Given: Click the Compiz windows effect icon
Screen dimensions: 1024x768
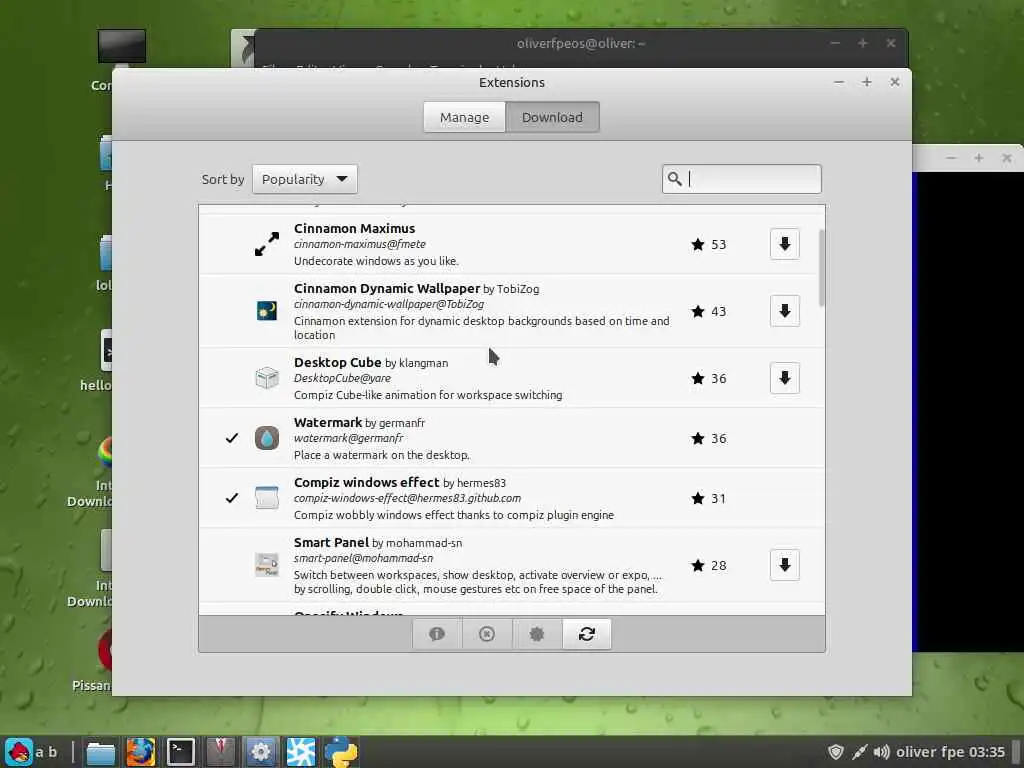Looking at the screenshot, I should tap(266, 498).
